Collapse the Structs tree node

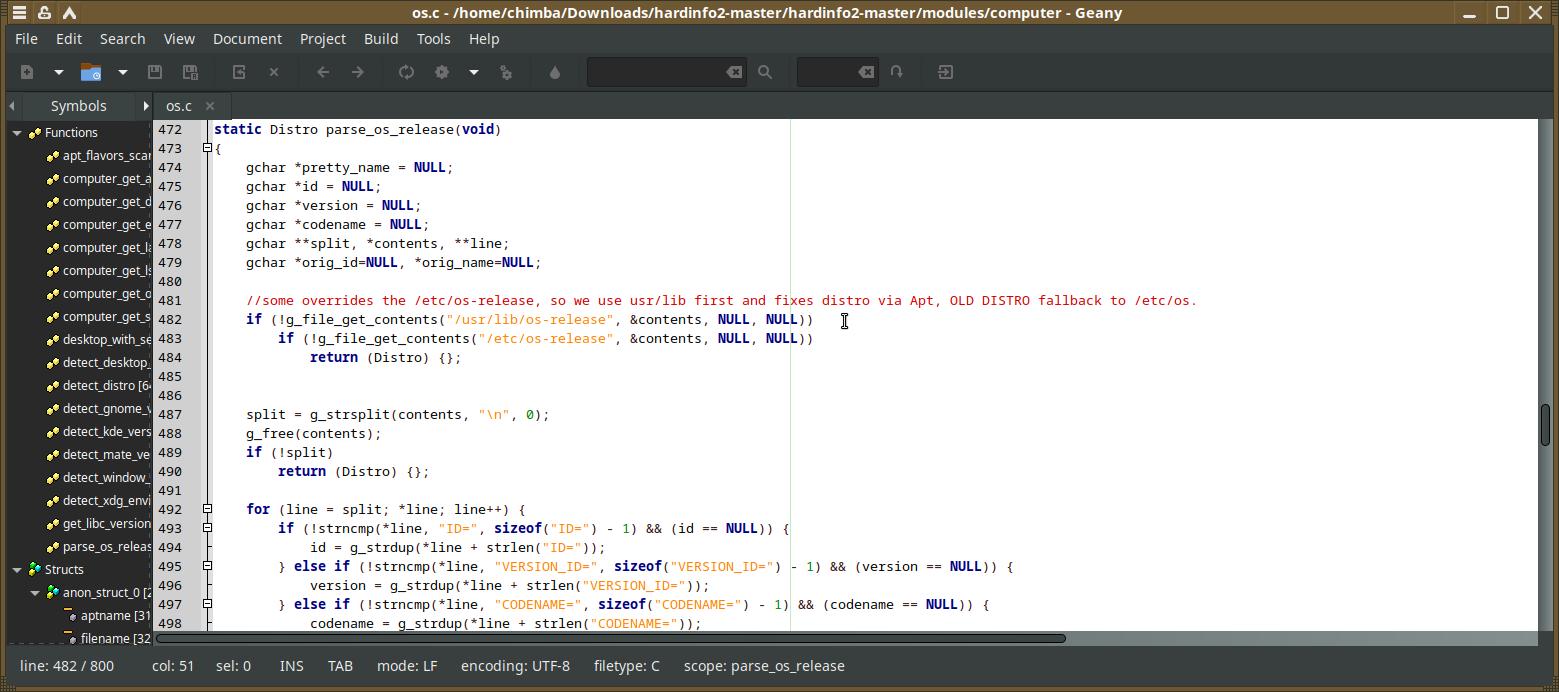tap(17, 570)
